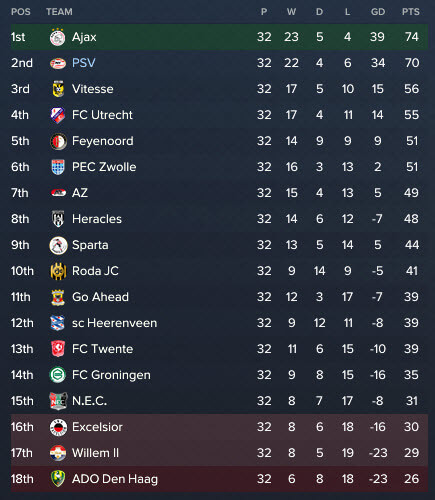This screenshot has height=500, width=435.
Task: Click the PEC Zwolle shield badge
Action: (x=58, y=167)
